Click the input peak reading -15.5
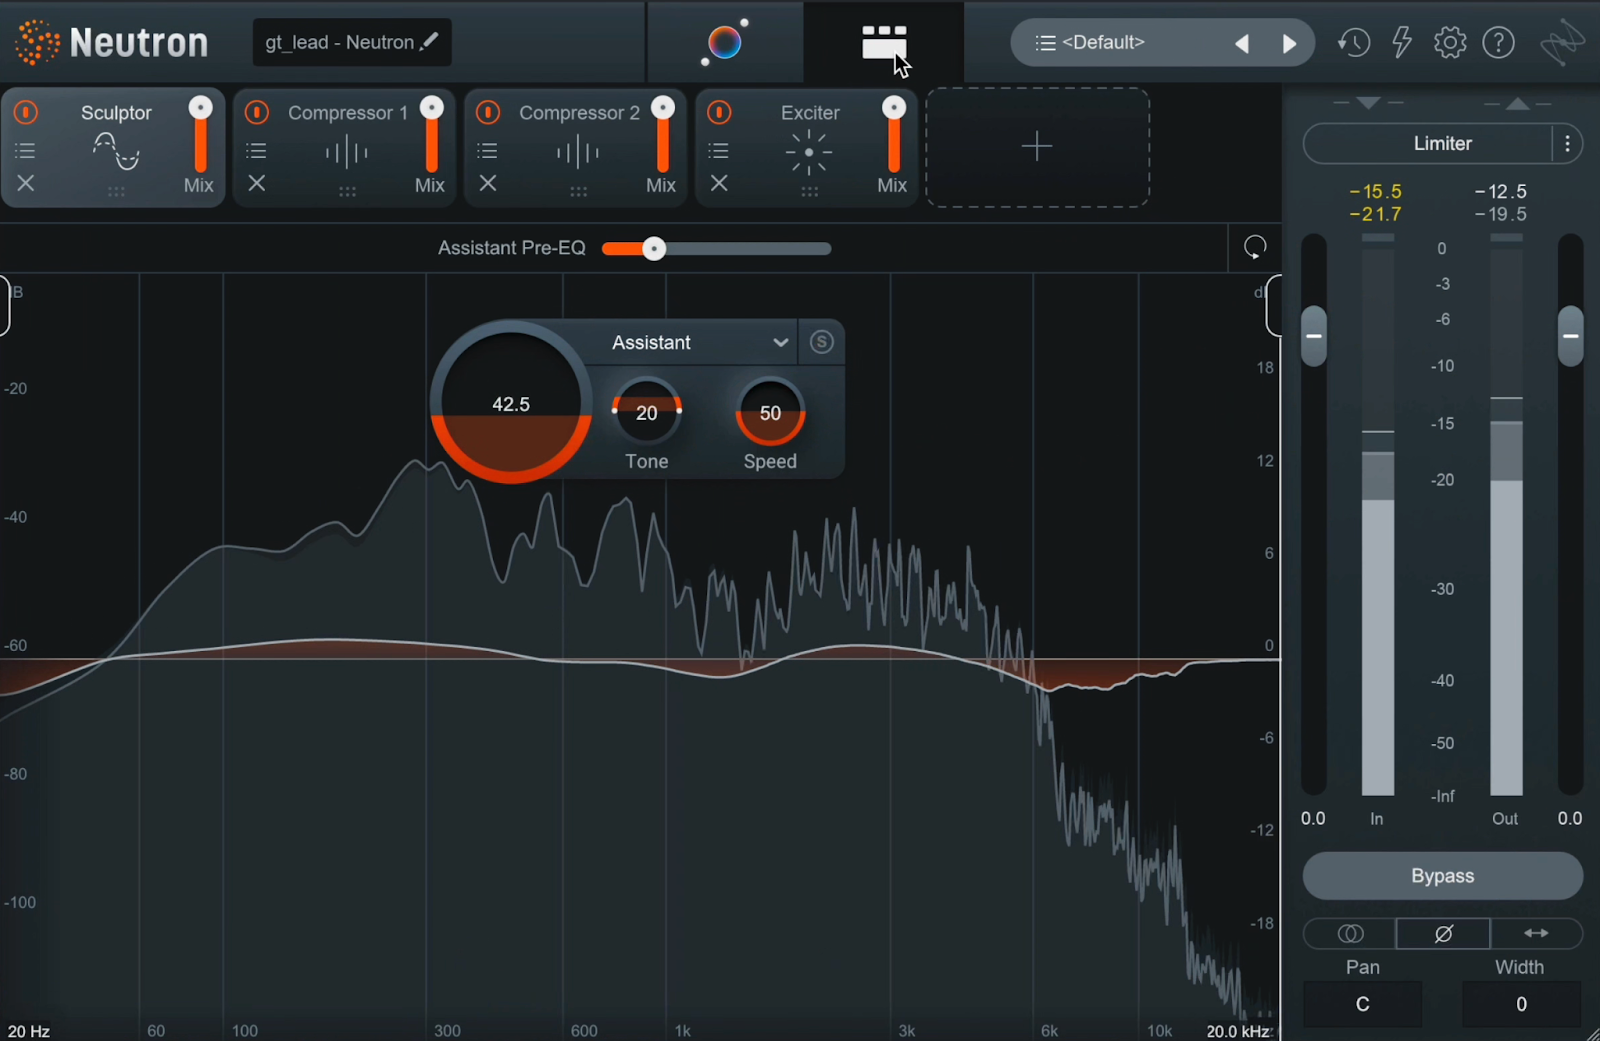Image resolution: width=1600 pixels, height=1041 pixels. (x=1375, y=191)
